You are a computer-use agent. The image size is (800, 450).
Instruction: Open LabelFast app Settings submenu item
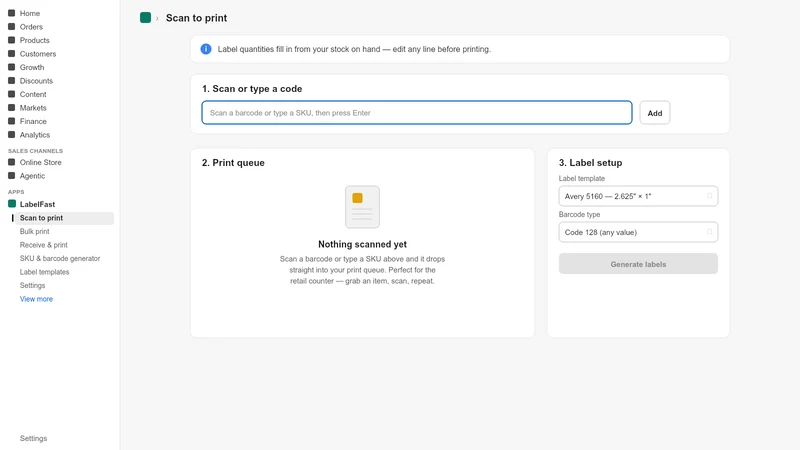click(x=33, y=285)
